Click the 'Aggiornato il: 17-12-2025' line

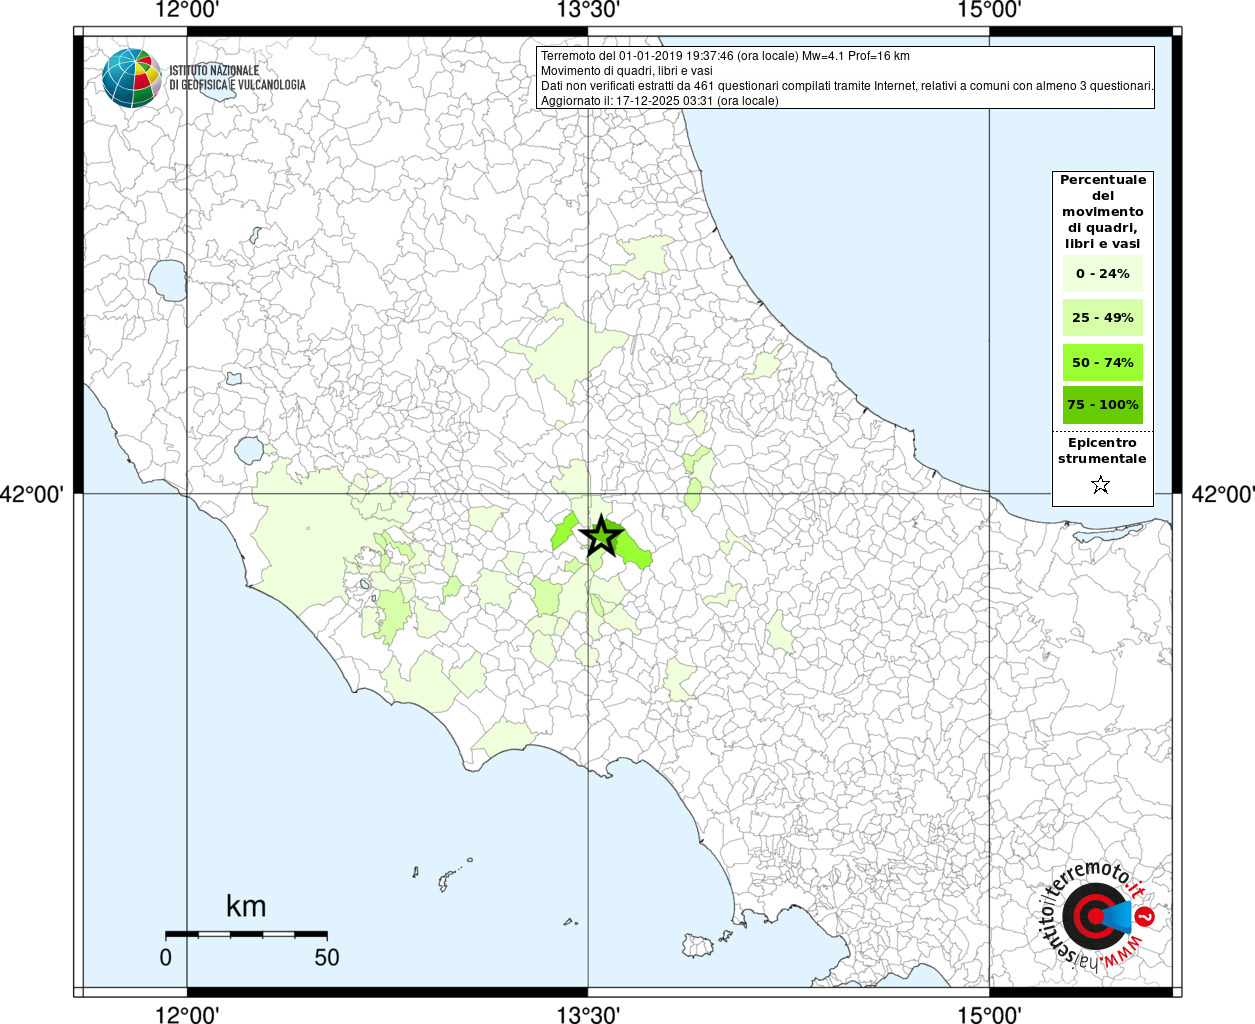pos(660,101)
